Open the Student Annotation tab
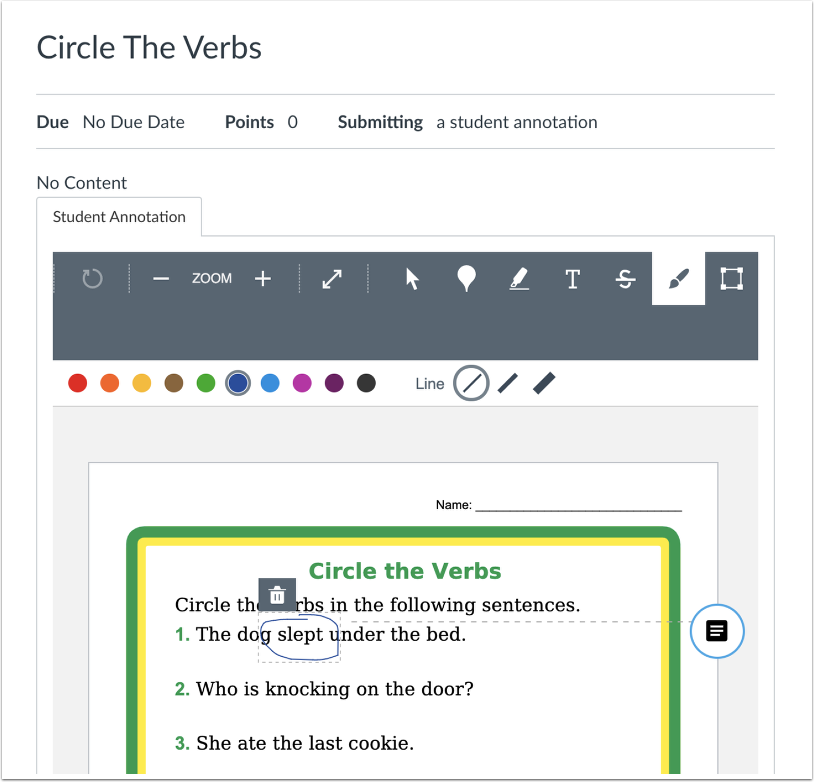 119,217
